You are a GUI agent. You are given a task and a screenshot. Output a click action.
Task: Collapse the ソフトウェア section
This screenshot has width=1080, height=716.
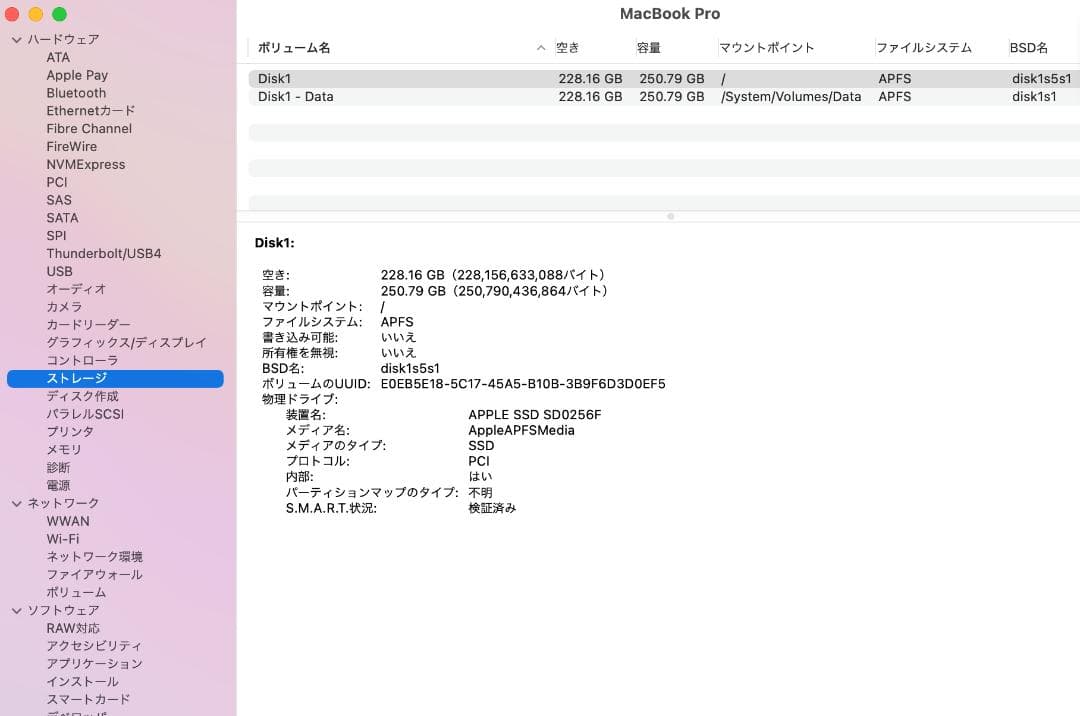pos(16,610)
